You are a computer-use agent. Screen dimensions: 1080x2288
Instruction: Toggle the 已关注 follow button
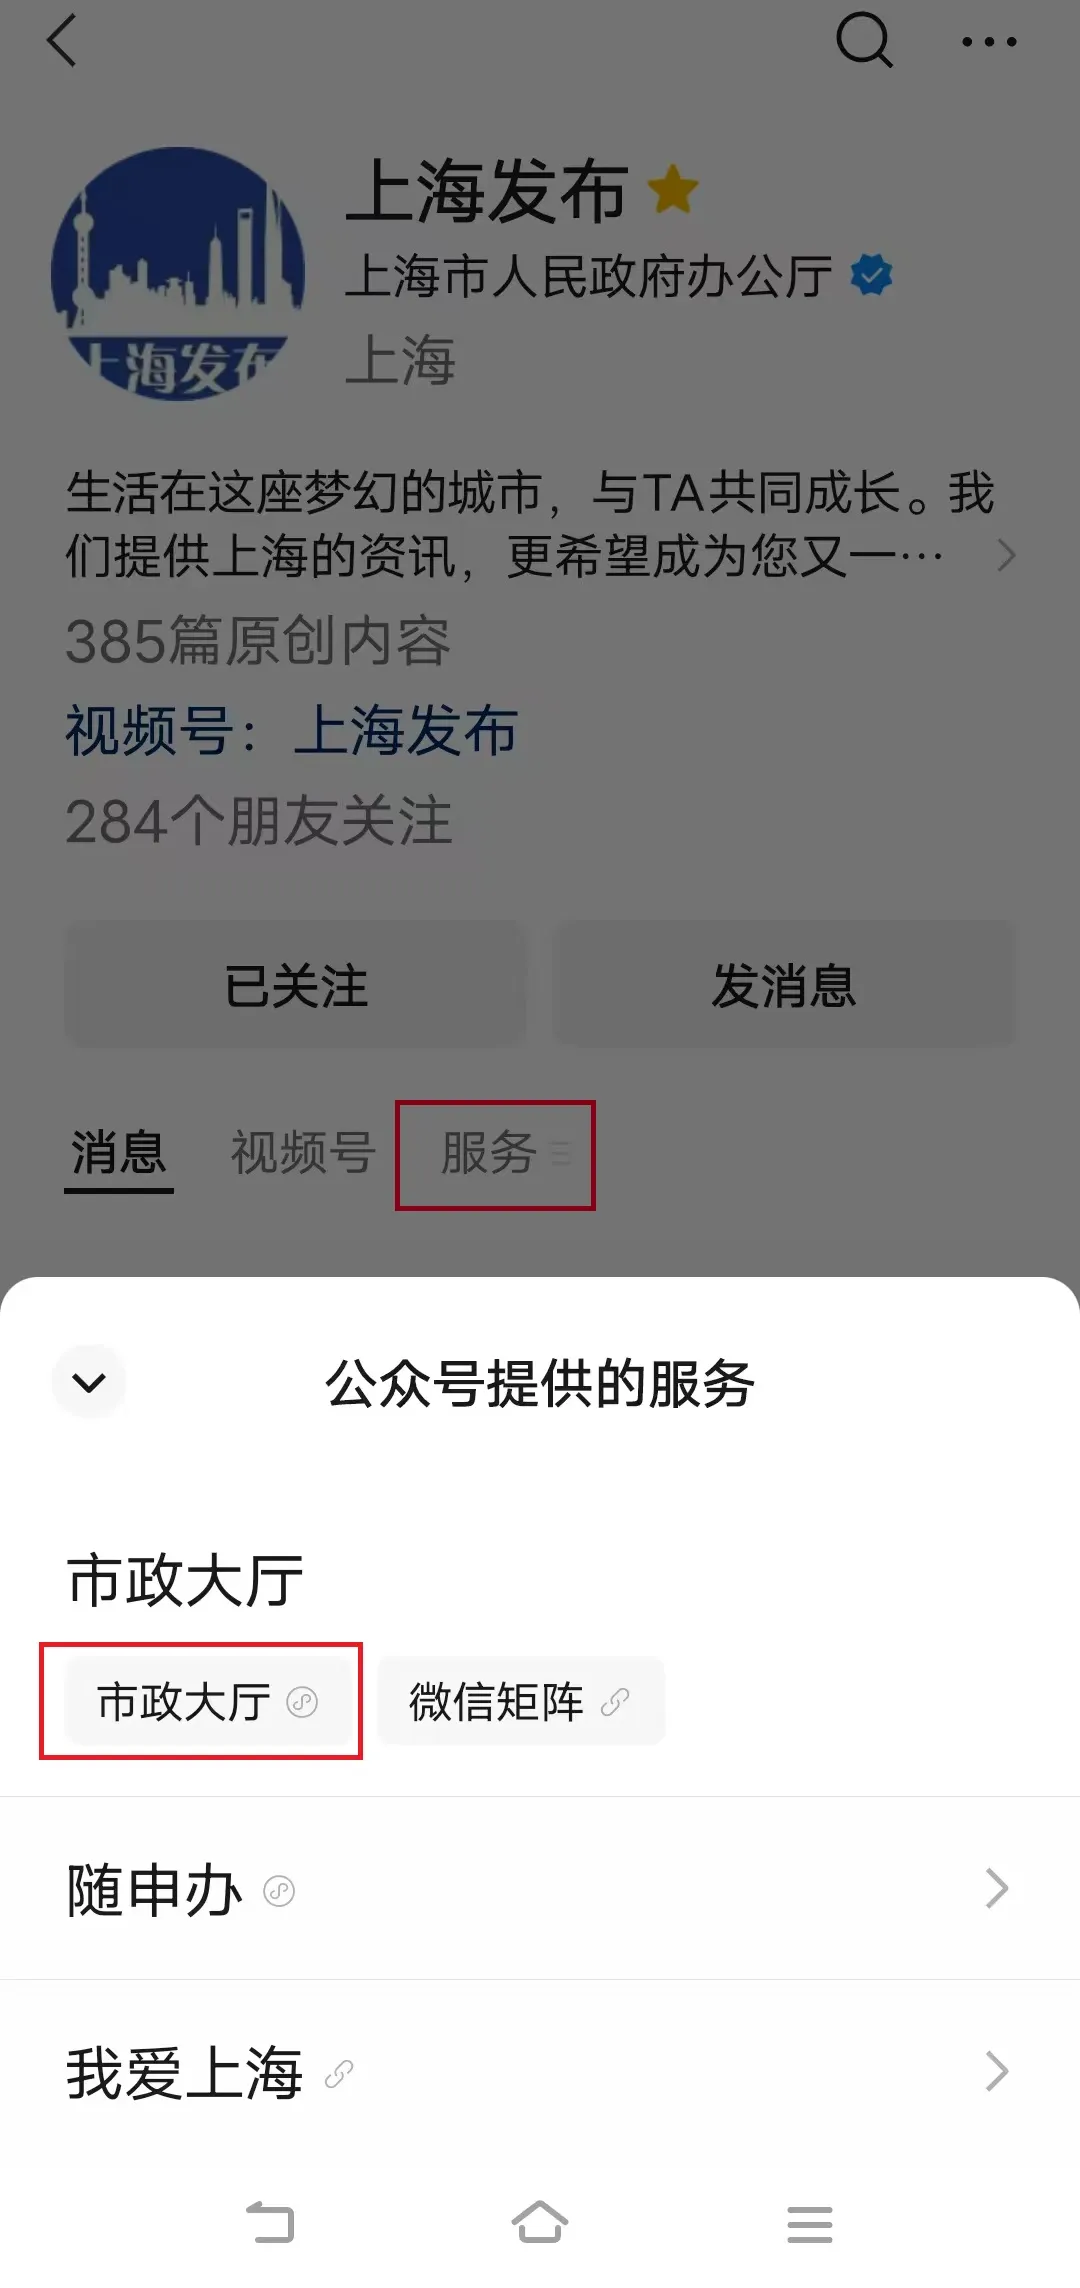(x=296, y=985)
